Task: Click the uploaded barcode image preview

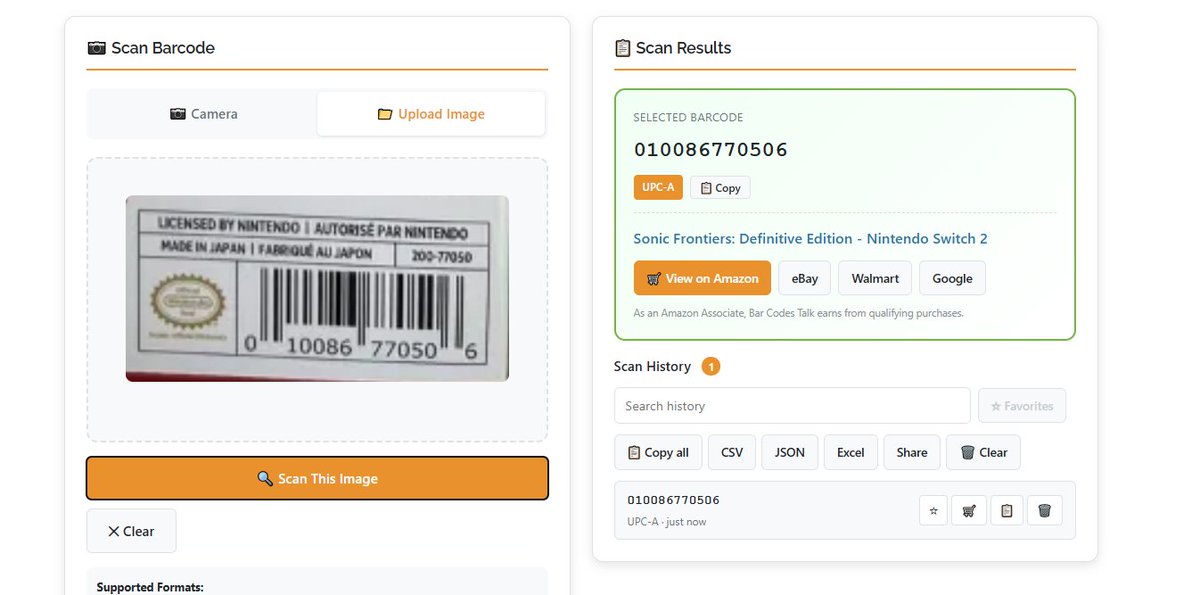Action: 317,288
